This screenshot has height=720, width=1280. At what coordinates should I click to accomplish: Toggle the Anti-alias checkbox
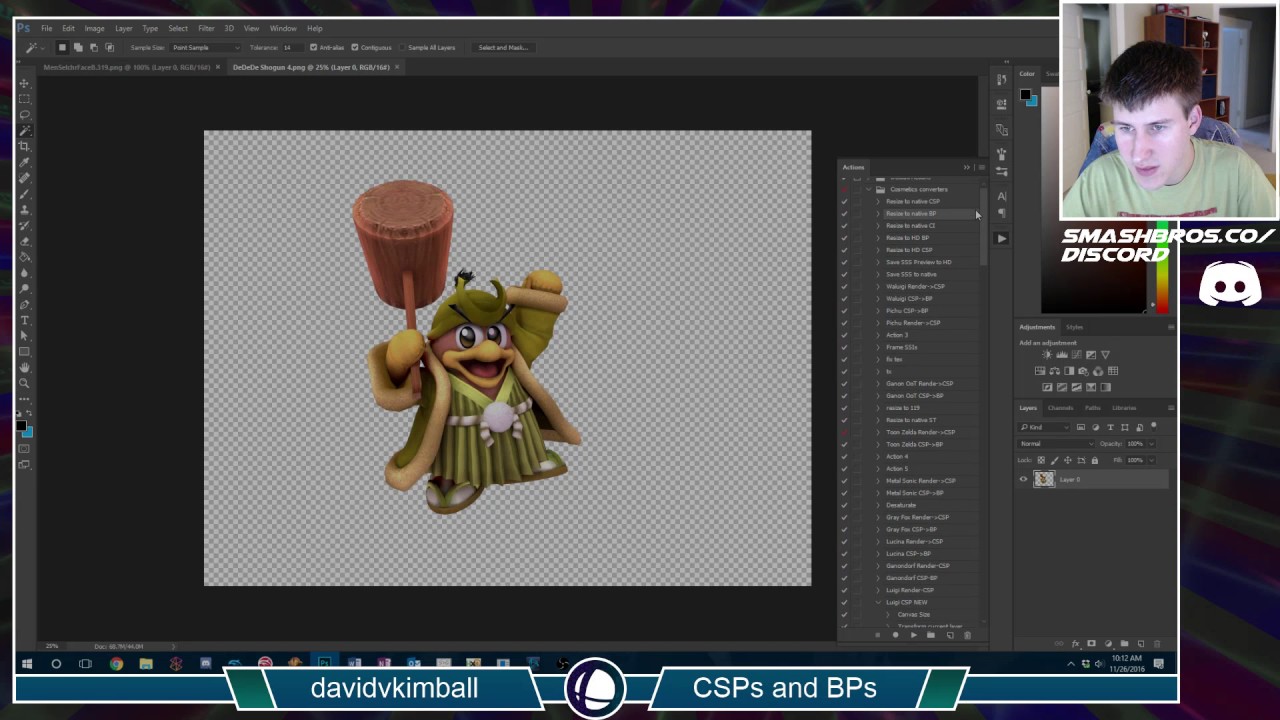pyautogui.click(x=313, y=47)
